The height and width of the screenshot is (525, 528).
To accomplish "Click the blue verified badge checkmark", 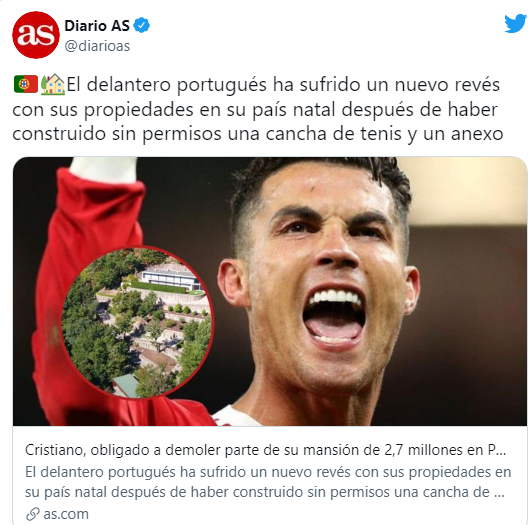I will [142, 25].
